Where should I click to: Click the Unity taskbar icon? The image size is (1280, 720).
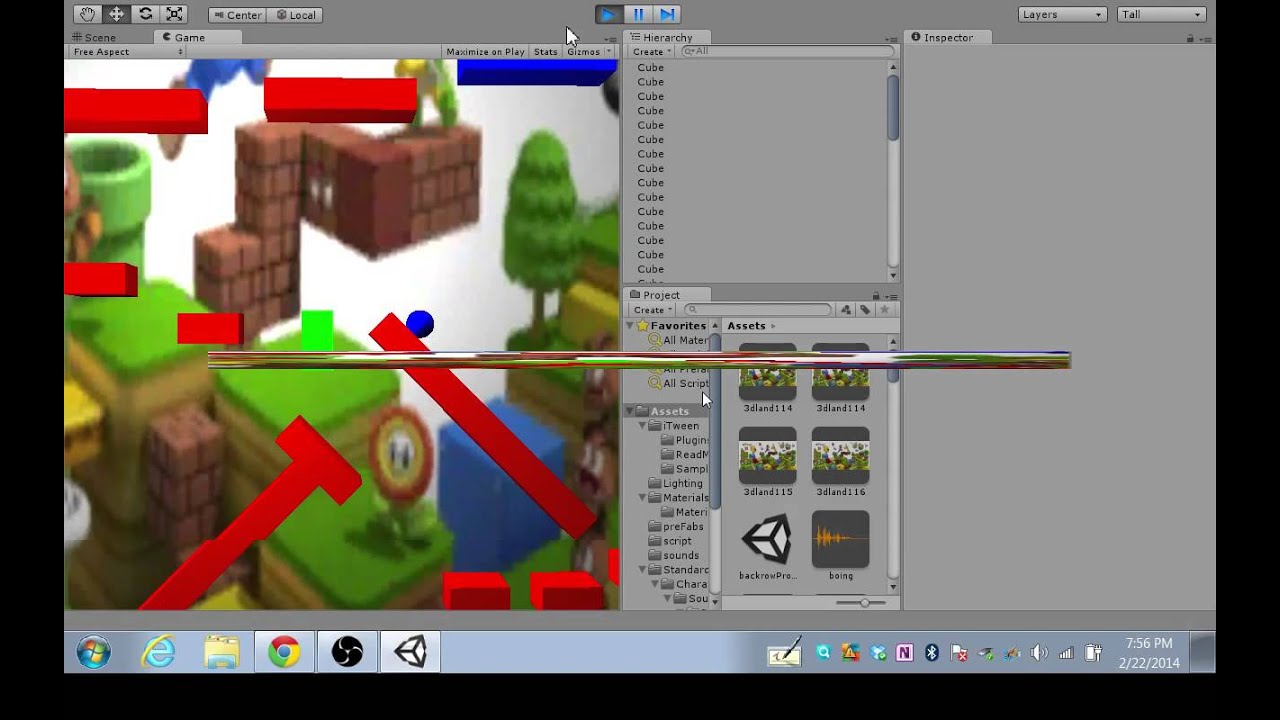tap(410, 653)
